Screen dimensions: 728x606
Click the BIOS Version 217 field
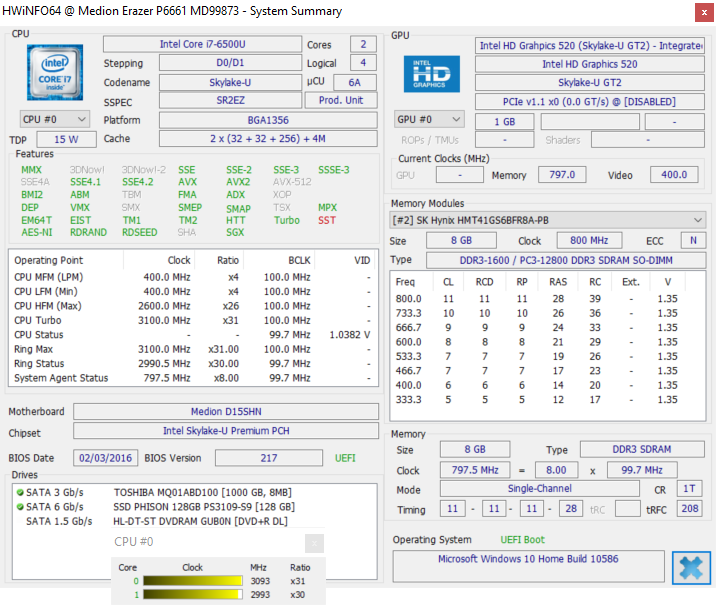tap(269, 458)
